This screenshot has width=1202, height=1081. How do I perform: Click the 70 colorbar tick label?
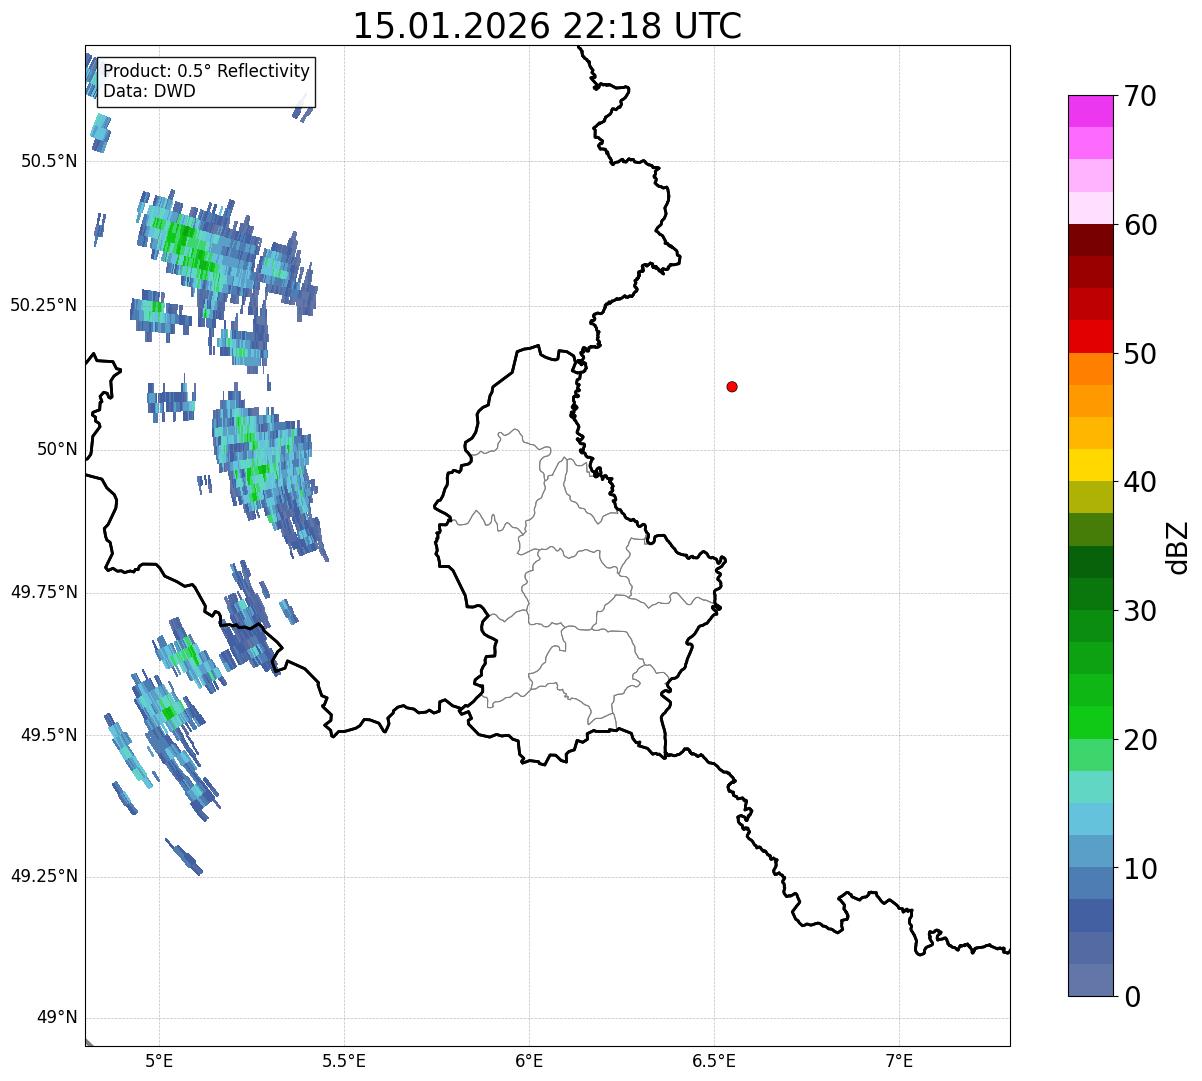point(1140,96)
